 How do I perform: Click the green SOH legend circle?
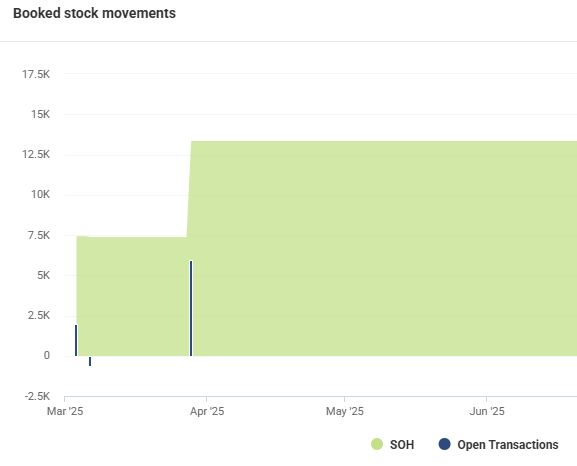coord(377,444)
